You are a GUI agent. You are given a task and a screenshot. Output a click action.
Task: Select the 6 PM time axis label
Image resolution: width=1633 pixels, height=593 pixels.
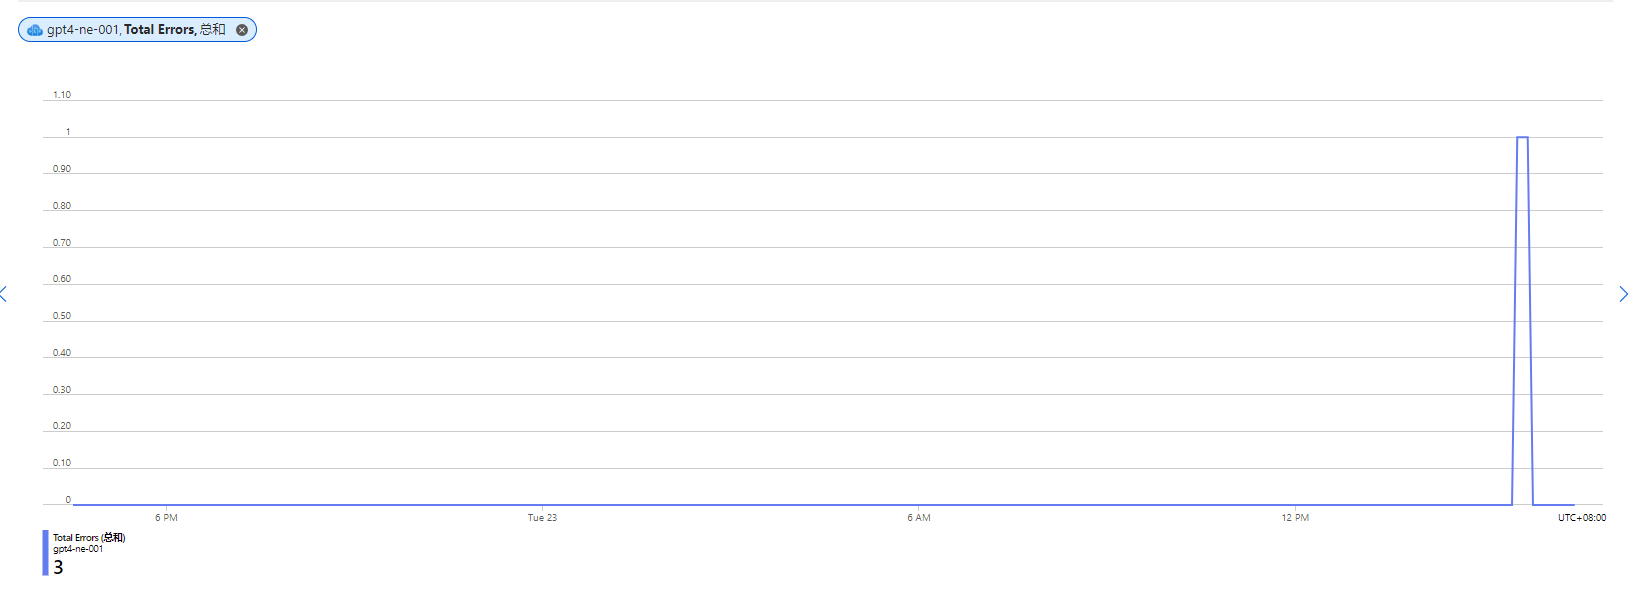[166, 518]
